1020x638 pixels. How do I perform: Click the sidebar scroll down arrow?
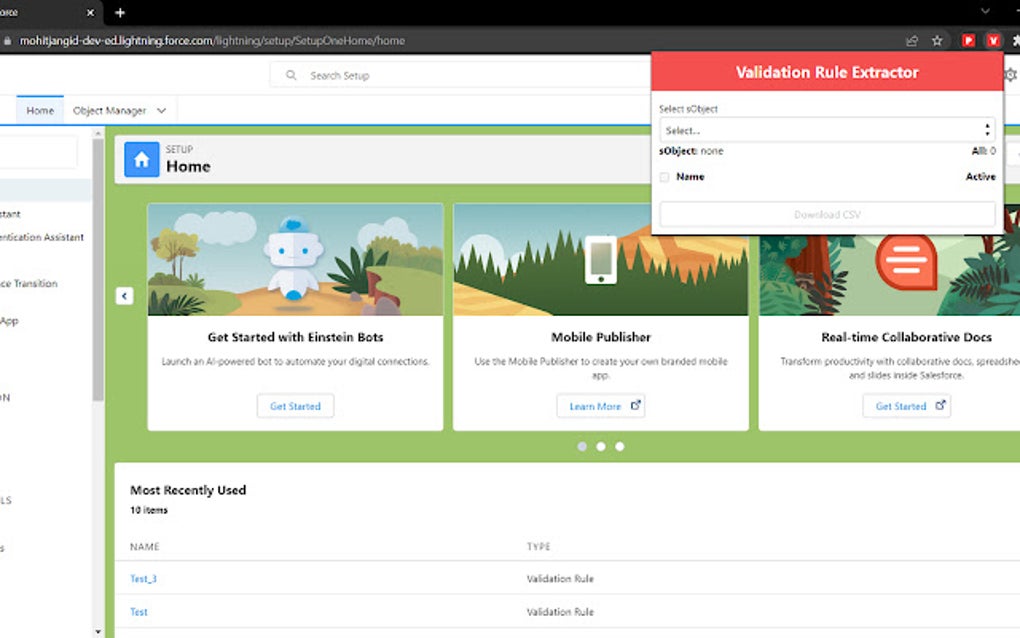click(x=98, y=631)
